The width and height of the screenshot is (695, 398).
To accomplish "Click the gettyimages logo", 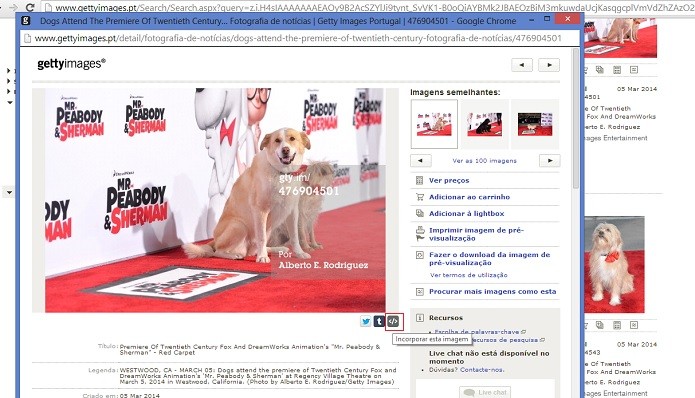I will [x=71, y=64].
